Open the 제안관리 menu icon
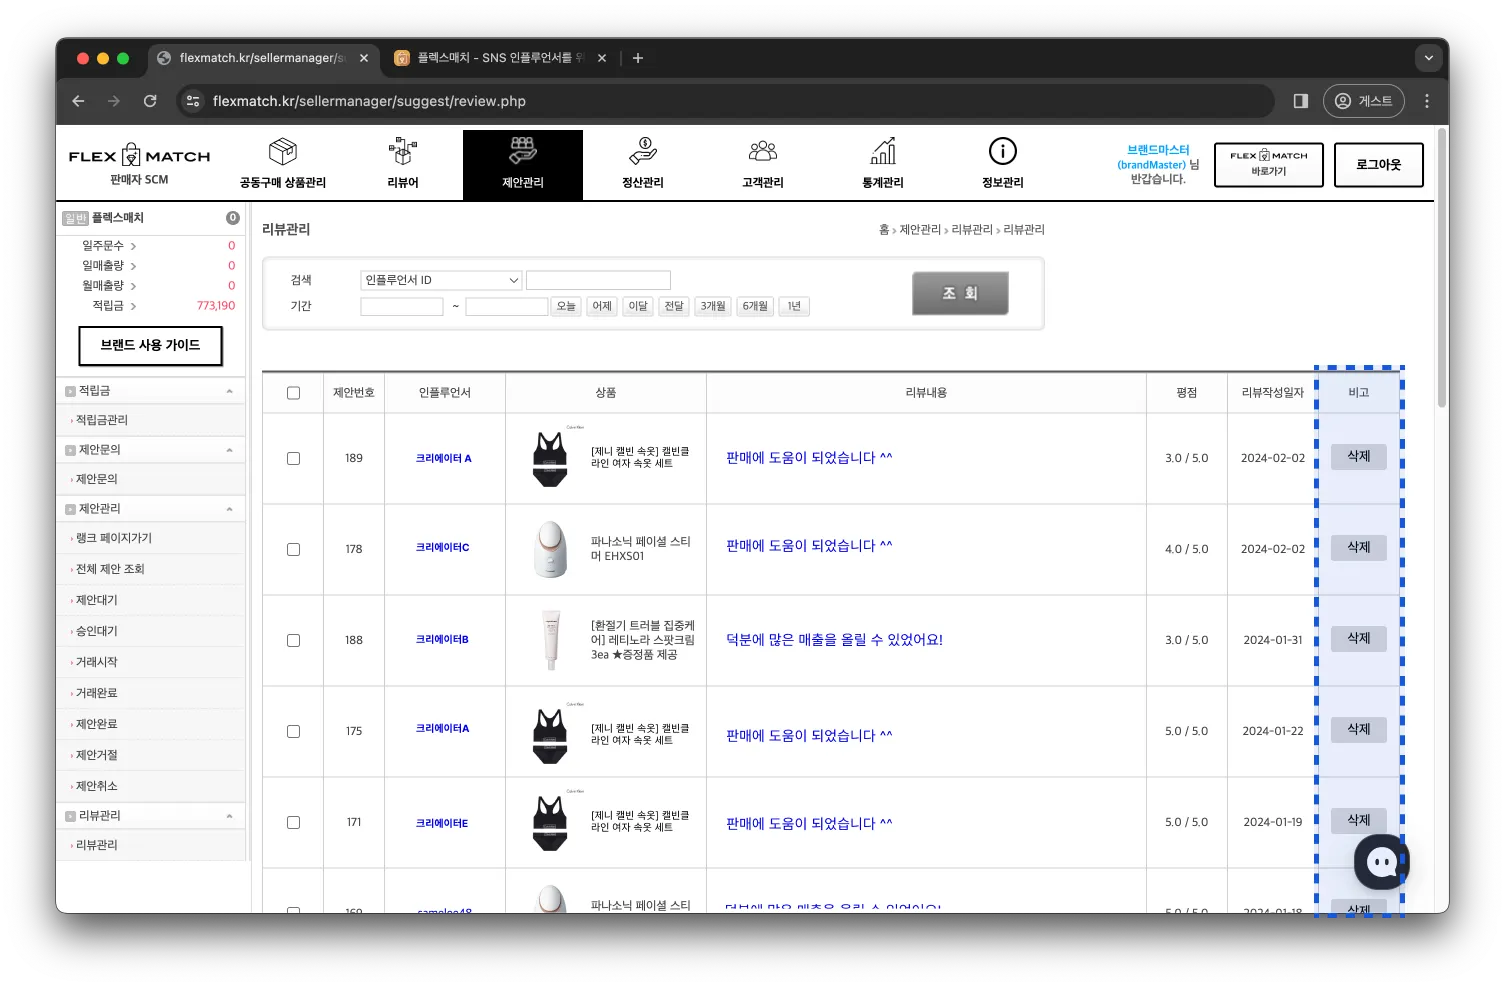This screenshot has height=987, width=1505. [x=523, y=152]
